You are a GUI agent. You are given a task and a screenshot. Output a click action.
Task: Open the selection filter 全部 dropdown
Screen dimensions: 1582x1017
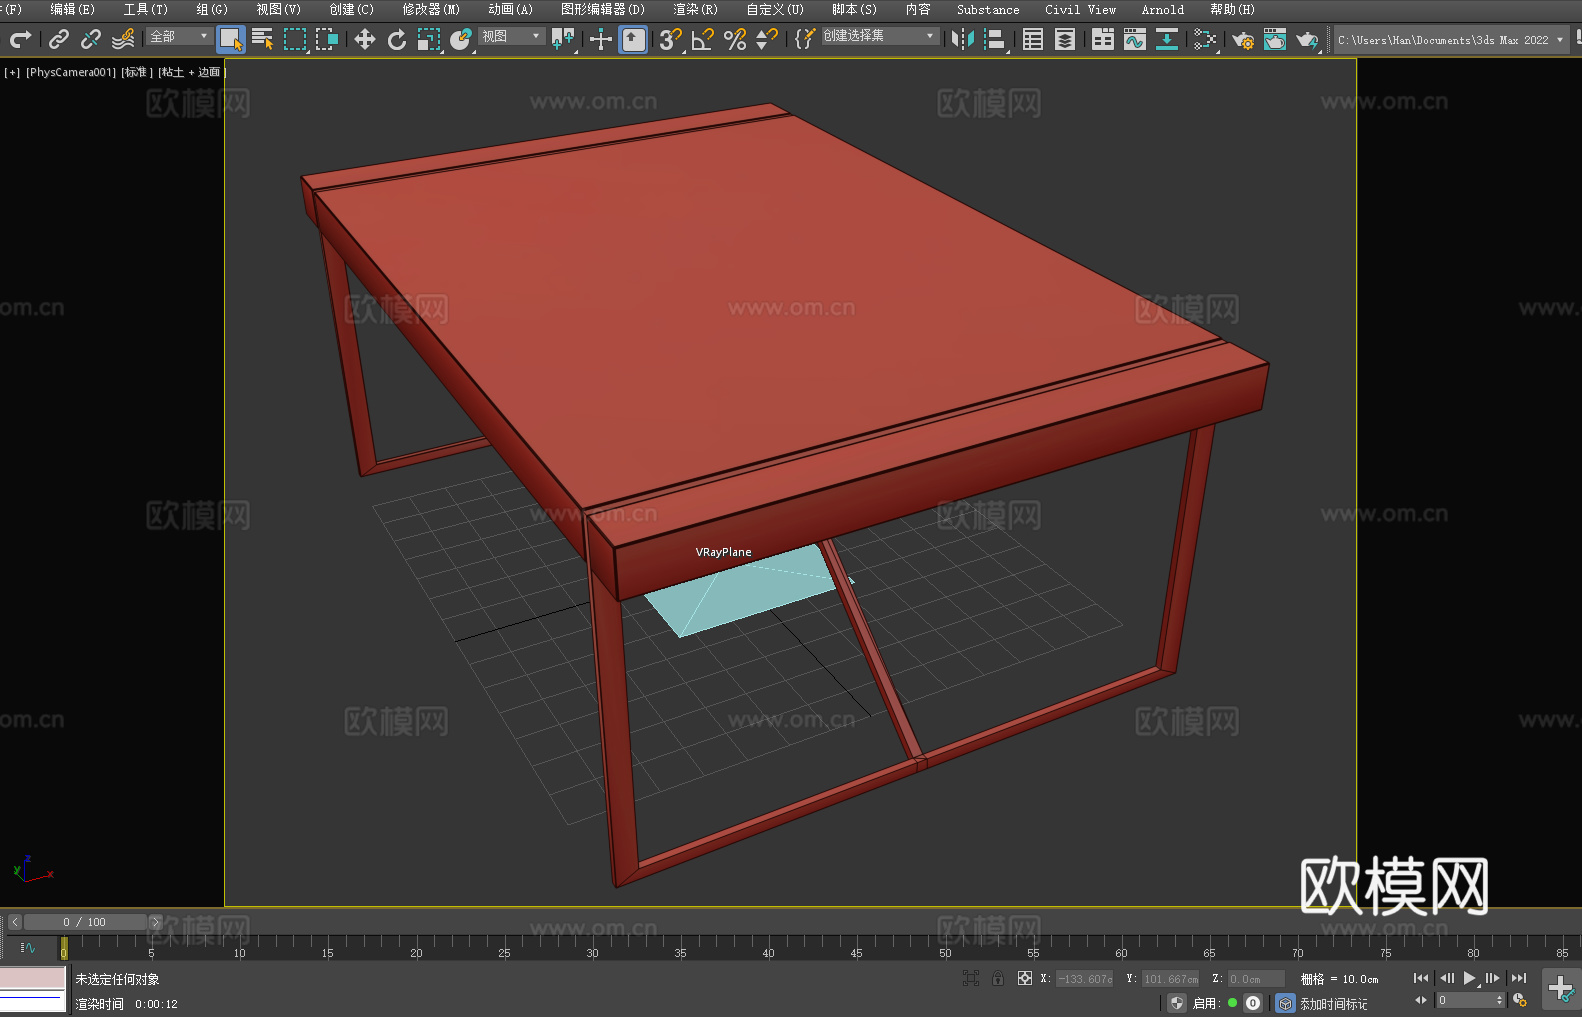tap(179, 36)
